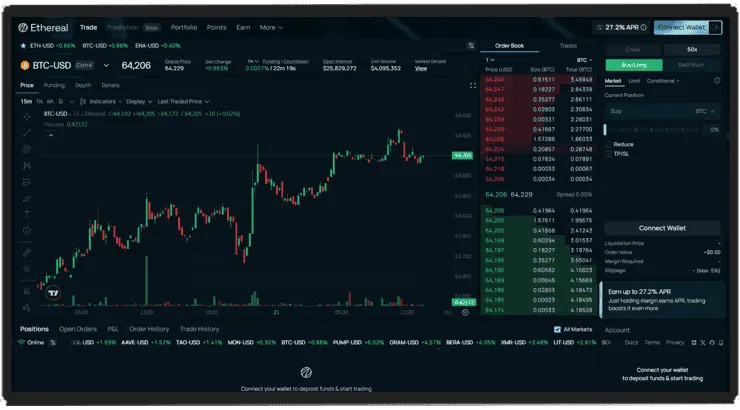The width and height of the screenshot is (740, 410).
Task: Click the order size percentage slider handle
Action: coord(605,130)
